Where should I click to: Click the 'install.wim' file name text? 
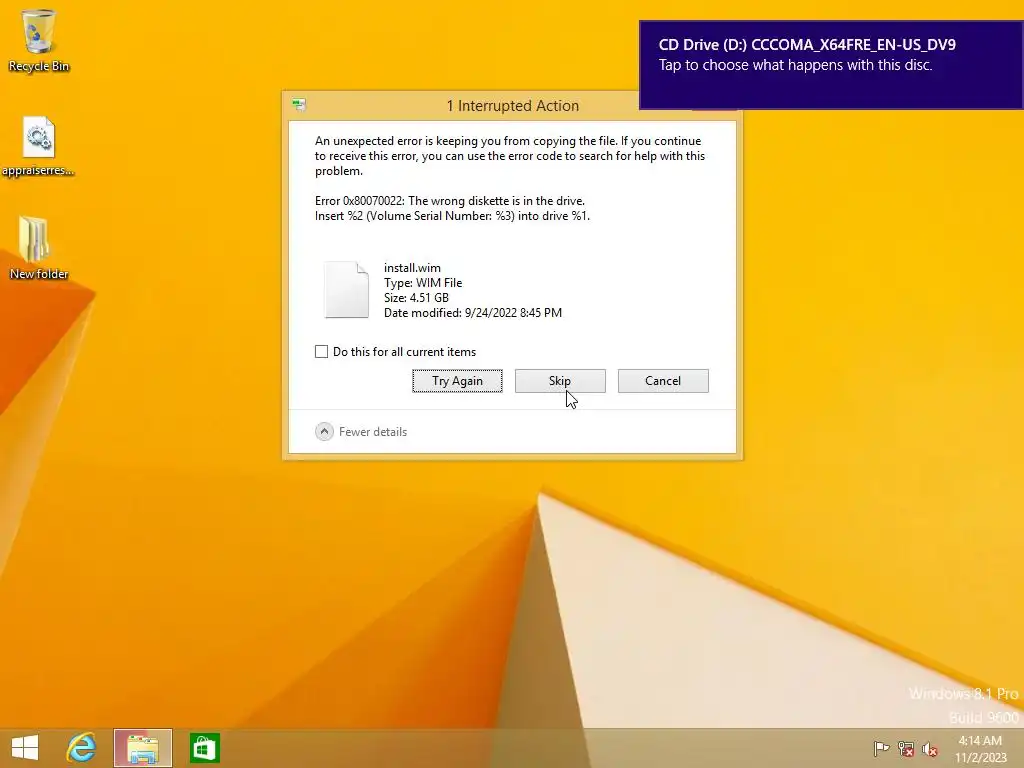[412, 268]
